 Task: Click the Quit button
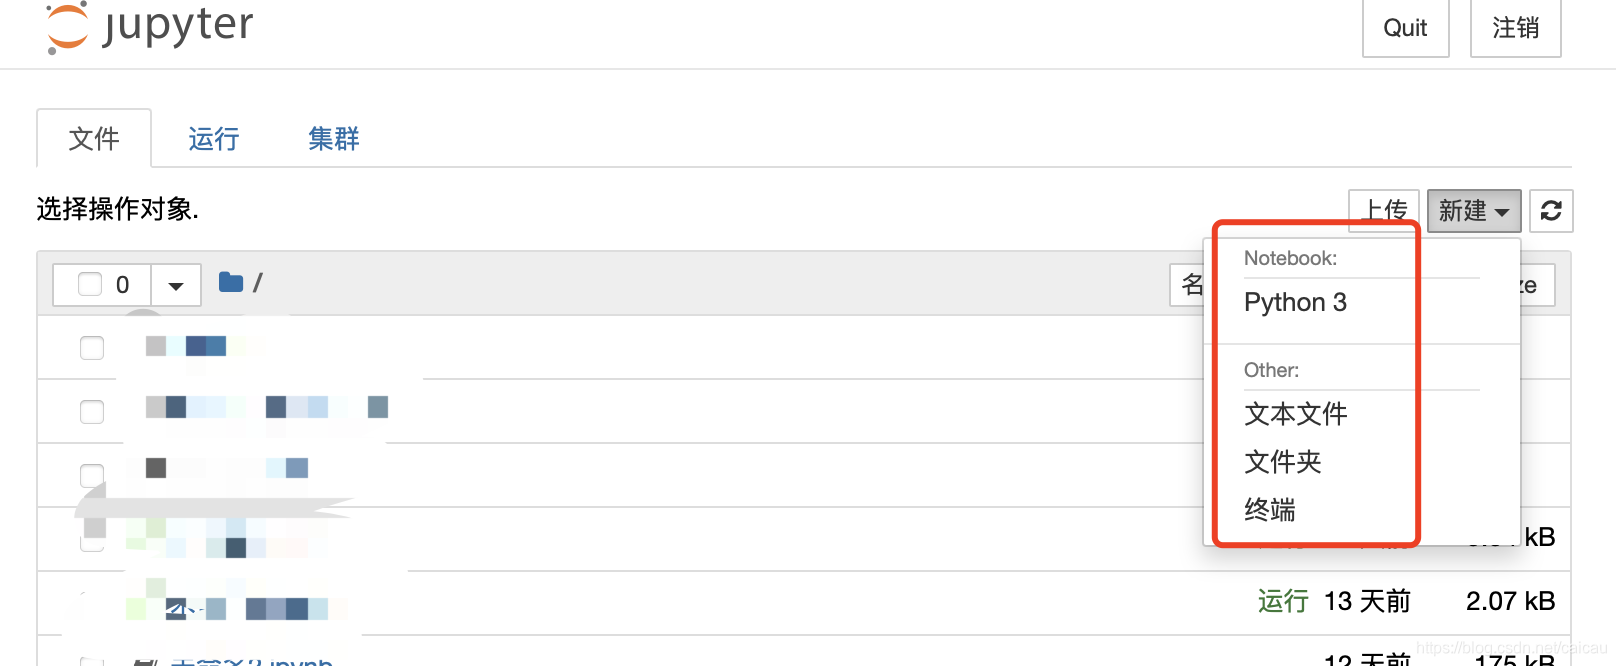(x=1405, y=28)
